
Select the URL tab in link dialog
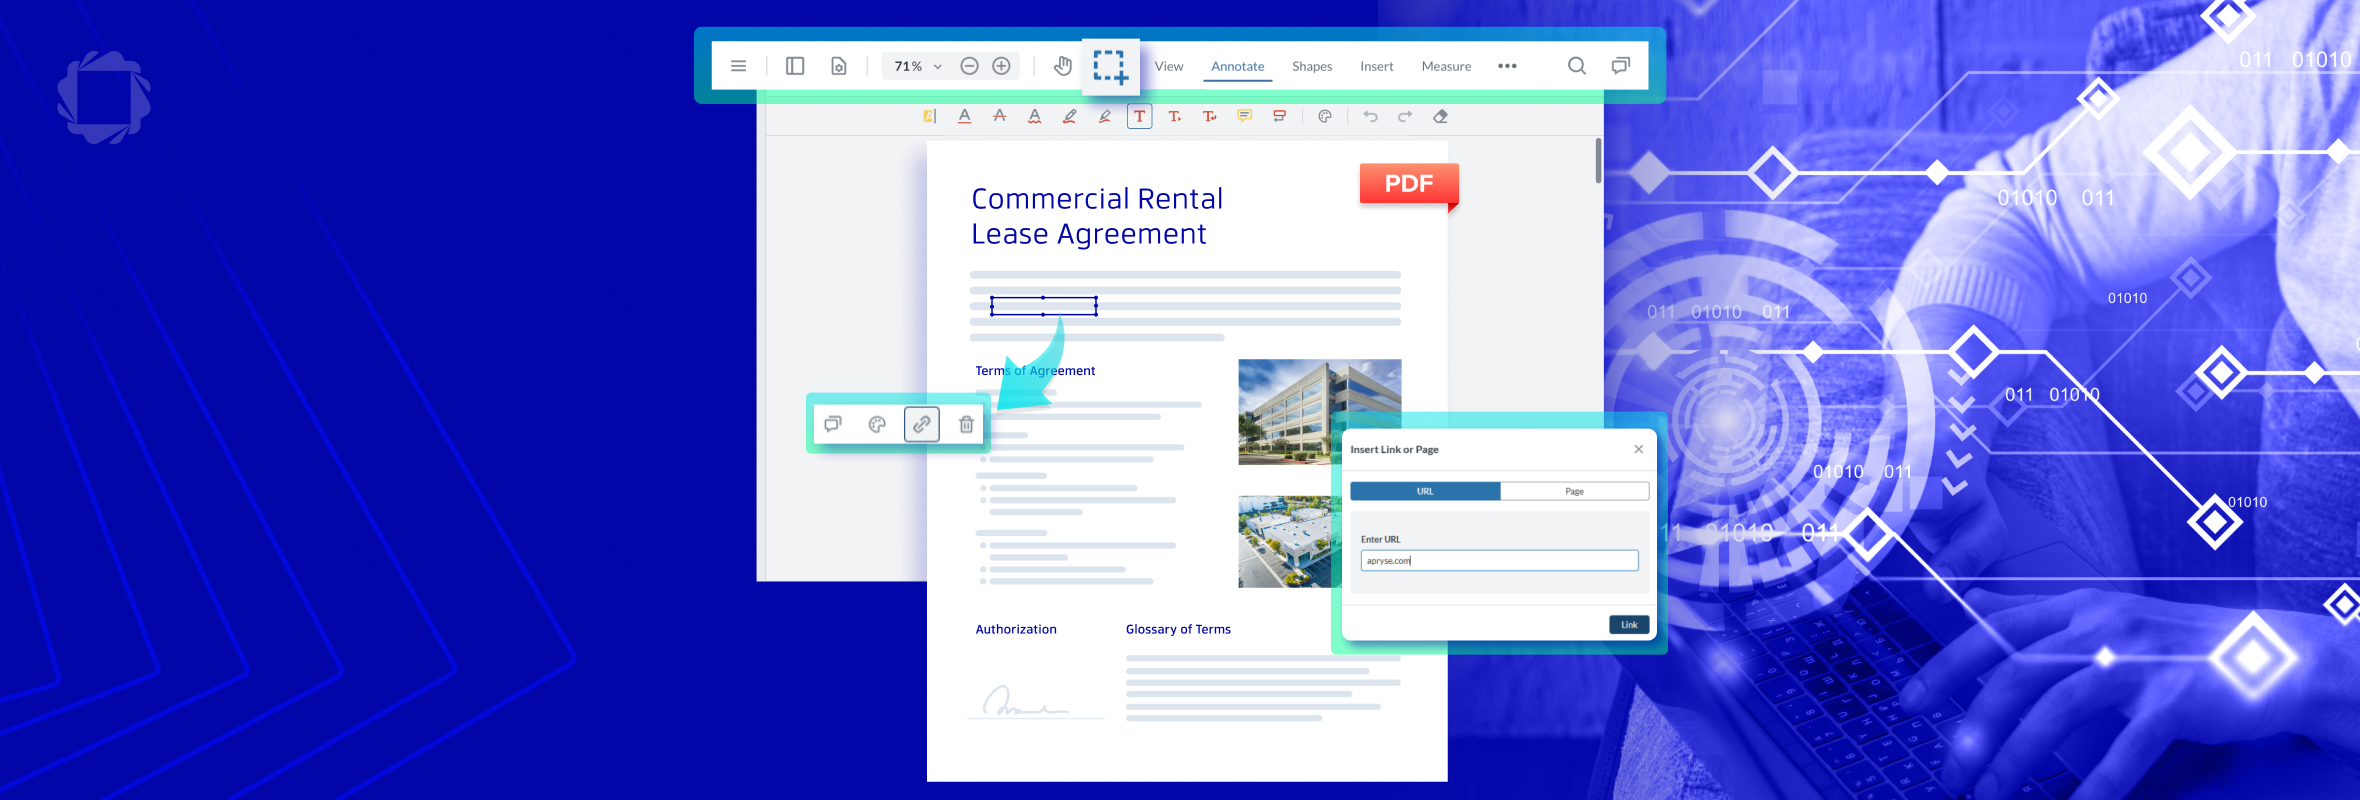[1425, 491]
